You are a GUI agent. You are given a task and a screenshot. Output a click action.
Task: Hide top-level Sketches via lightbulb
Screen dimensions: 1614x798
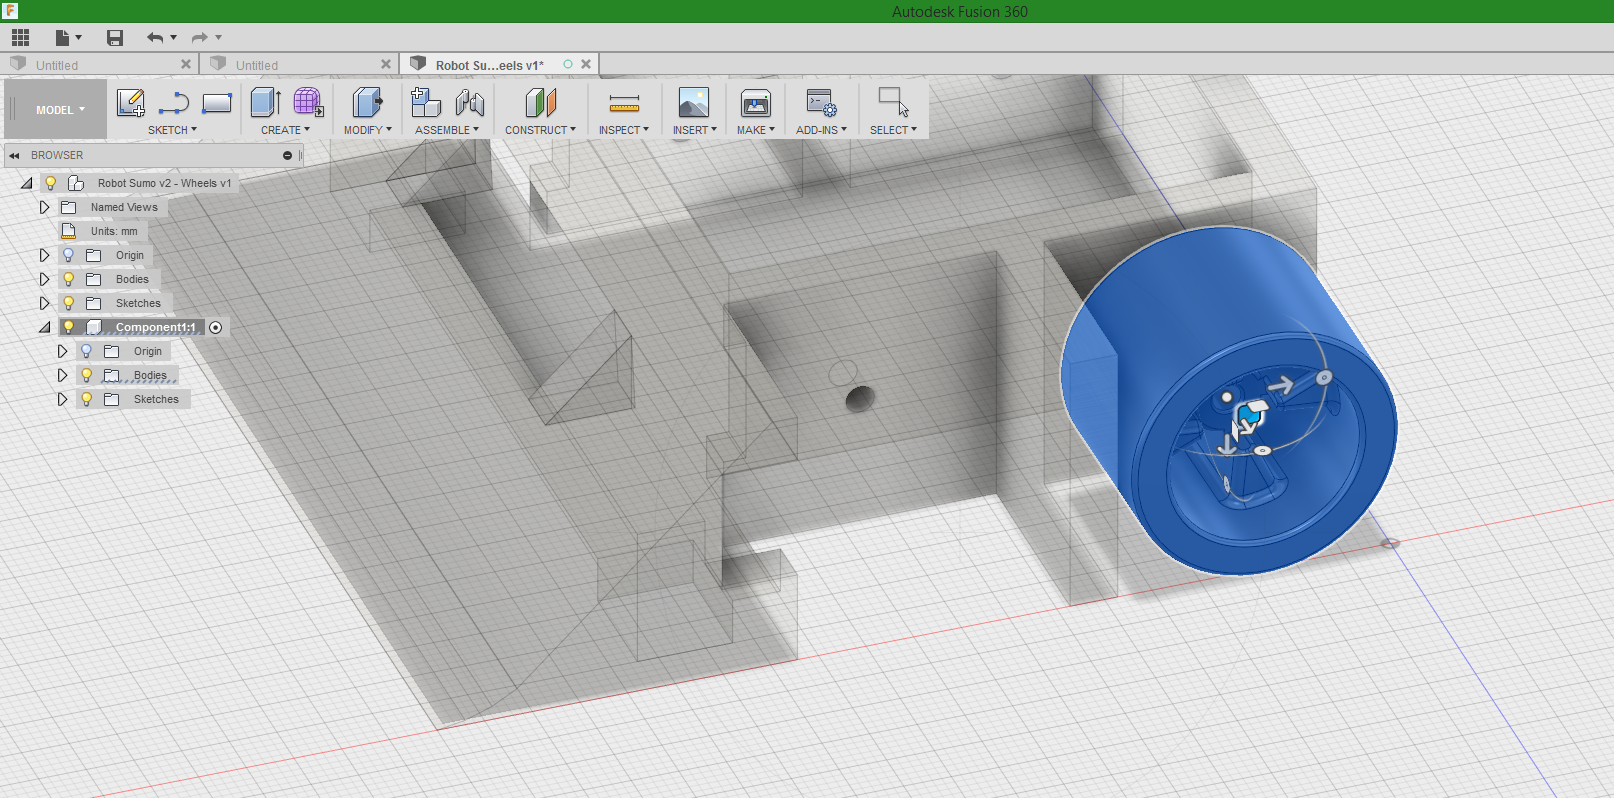69,303
